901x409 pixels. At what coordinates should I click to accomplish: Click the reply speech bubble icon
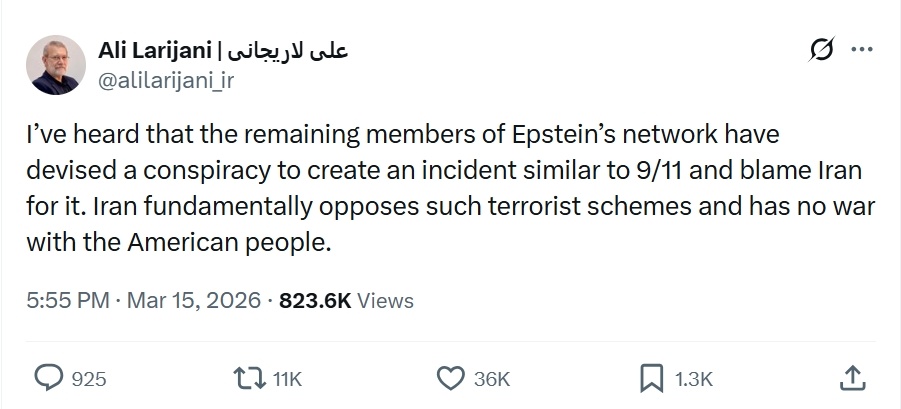click(49, 377)
